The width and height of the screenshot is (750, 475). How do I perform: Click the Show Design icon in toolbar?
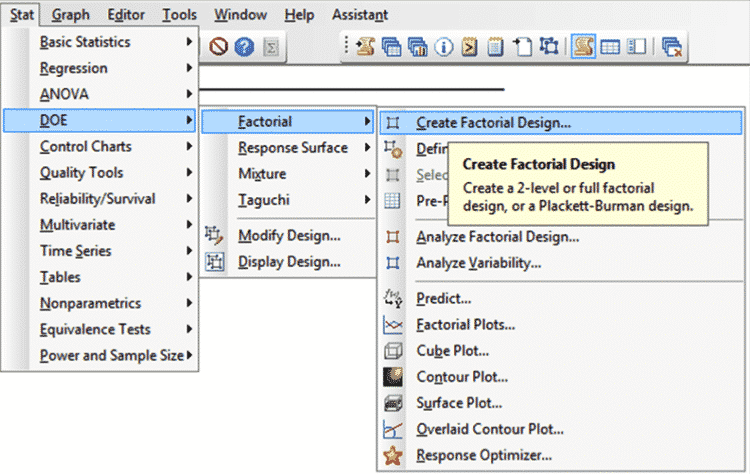pyautogui.click(x=549, y=46)
